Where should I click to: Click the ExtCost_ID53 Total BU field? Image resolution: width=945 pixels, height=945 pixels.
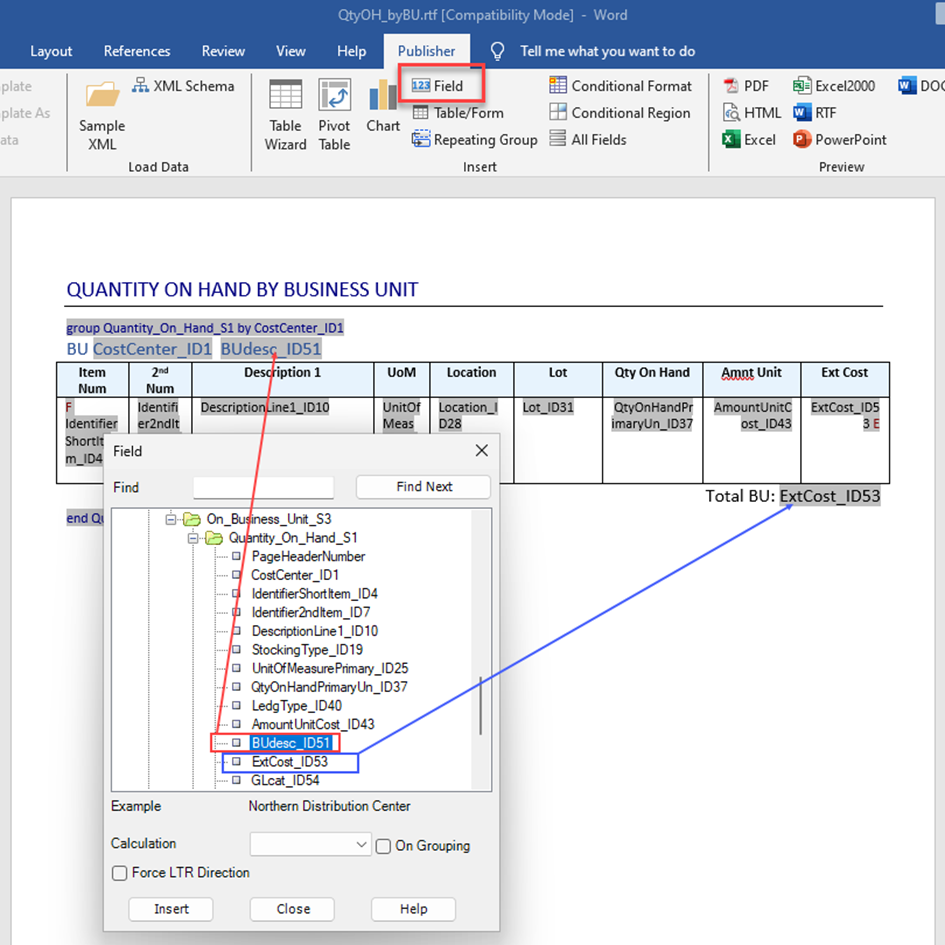pos(830,496)
